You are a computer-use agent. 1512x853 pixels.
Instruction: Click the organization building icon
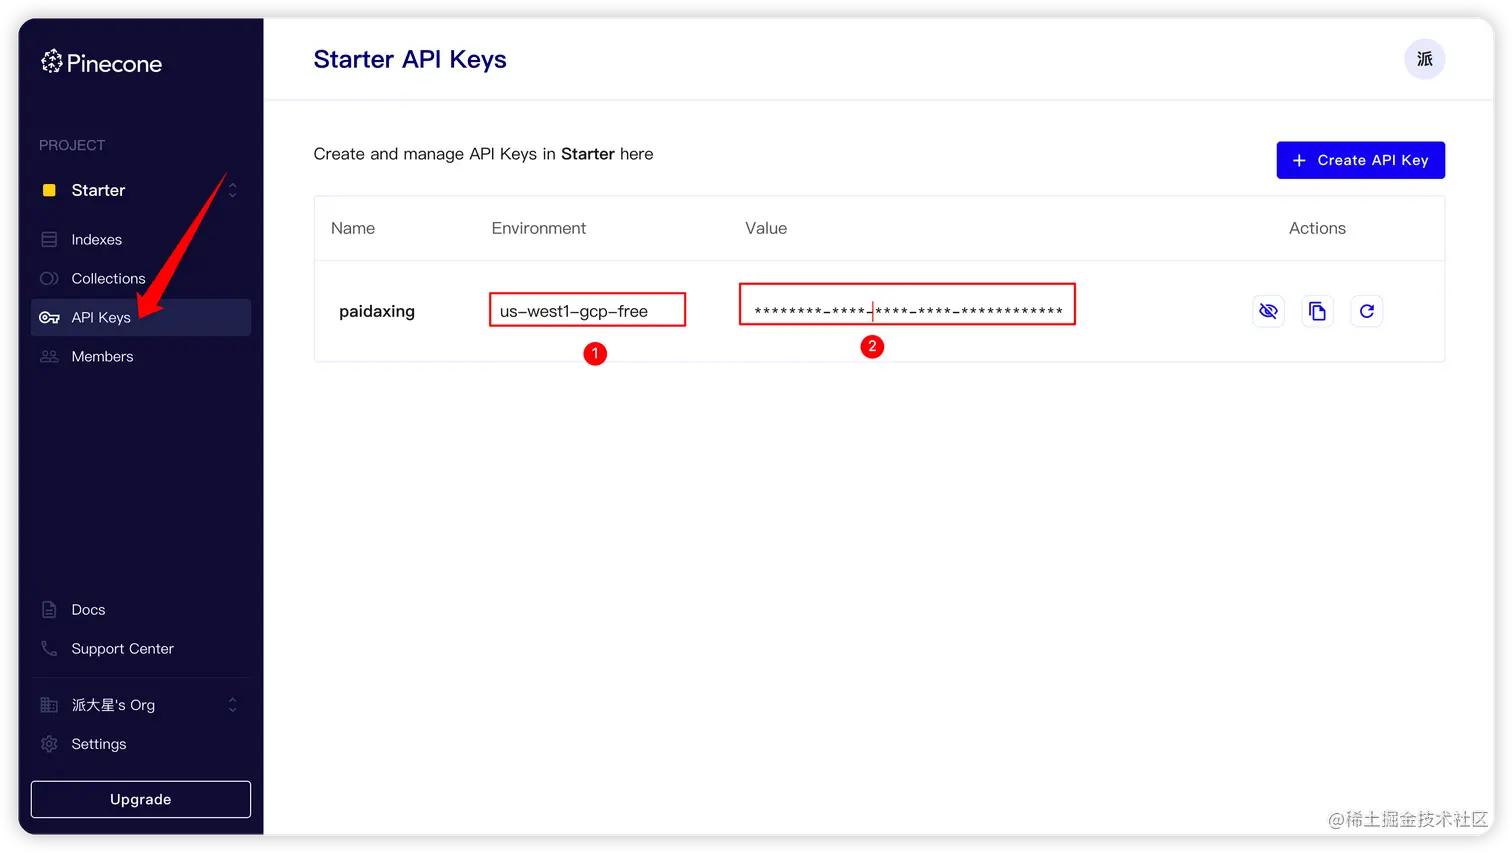[x=49, y=705]
